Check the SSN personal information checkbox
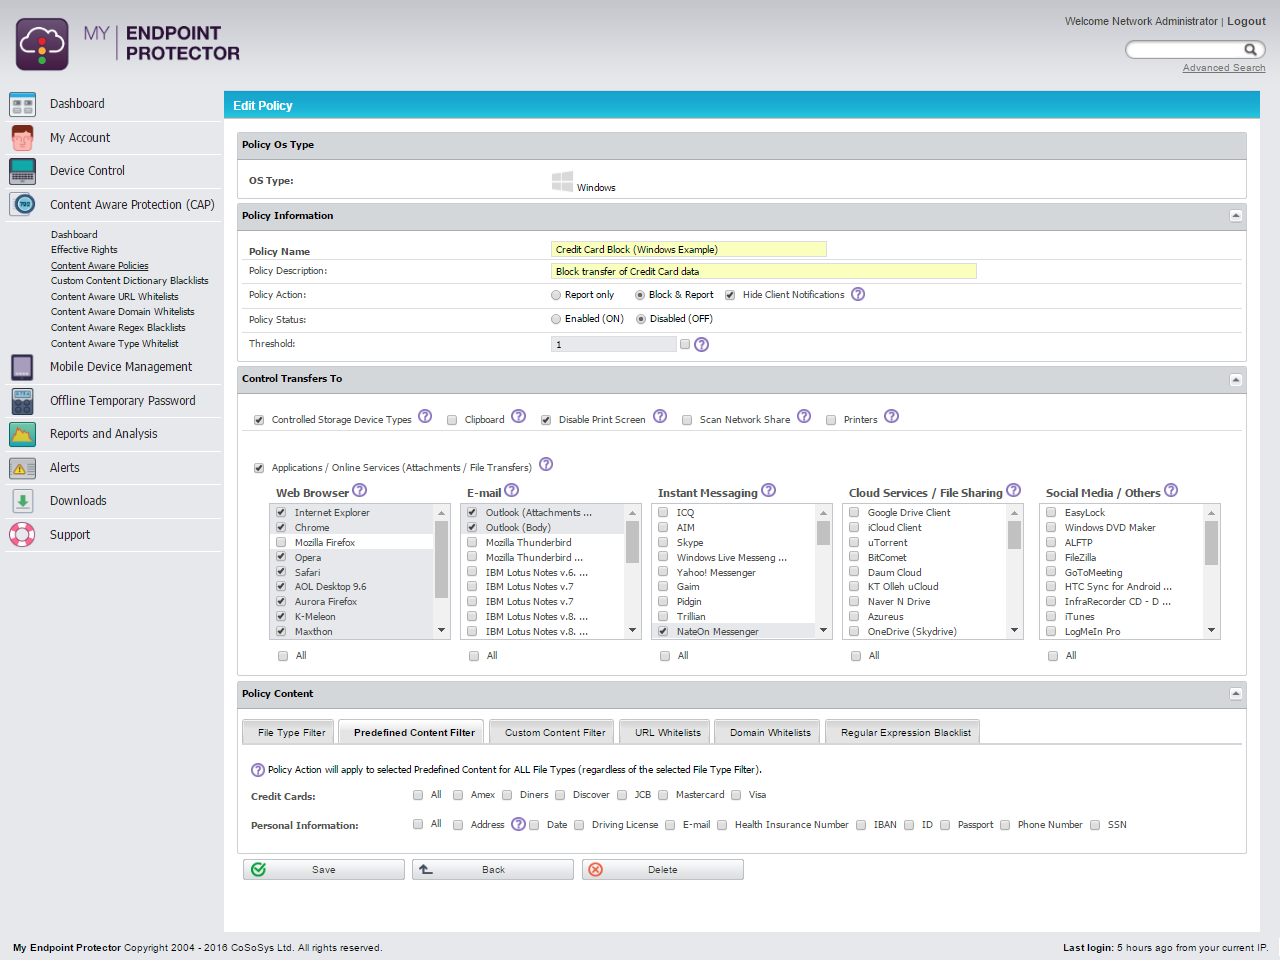1280x960 pixels. pyautogui.click(x=1095, y=825)
